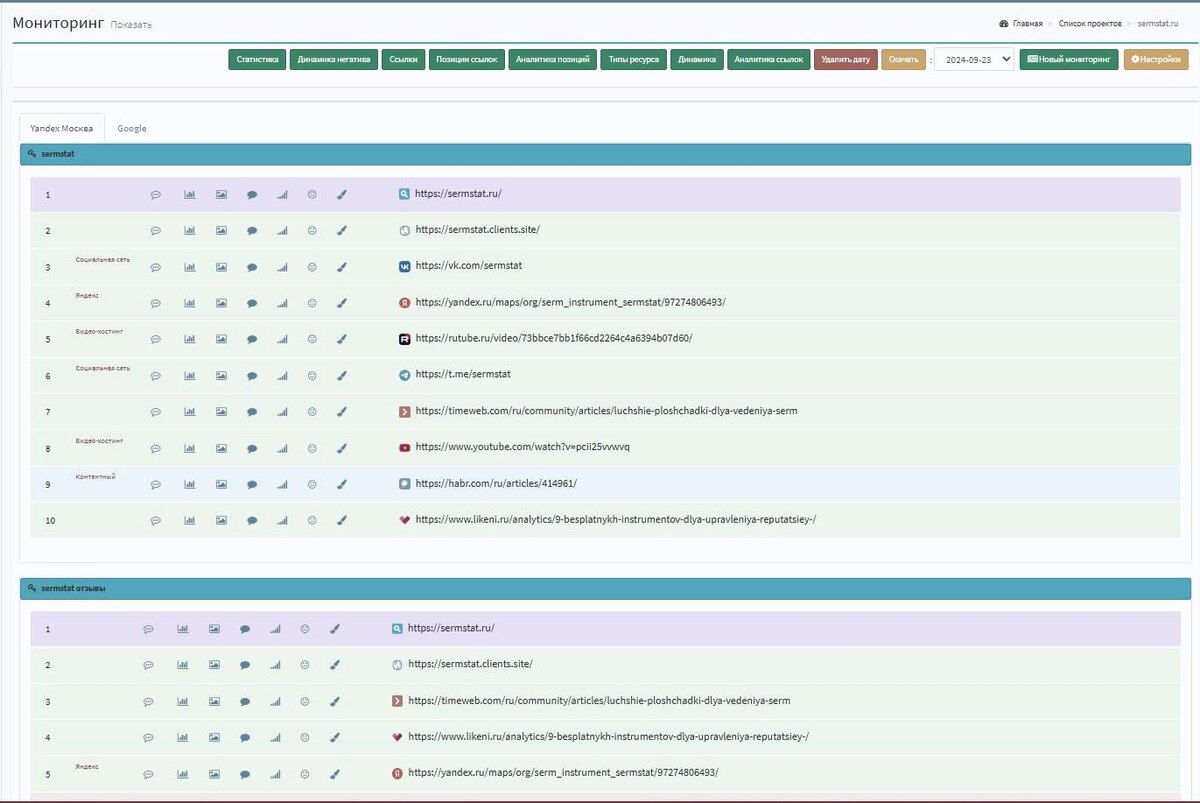The height and width of the screenshot is (803, 1200).
Task: Switch to the Yandex Москва tab
Action: [62, 128]
